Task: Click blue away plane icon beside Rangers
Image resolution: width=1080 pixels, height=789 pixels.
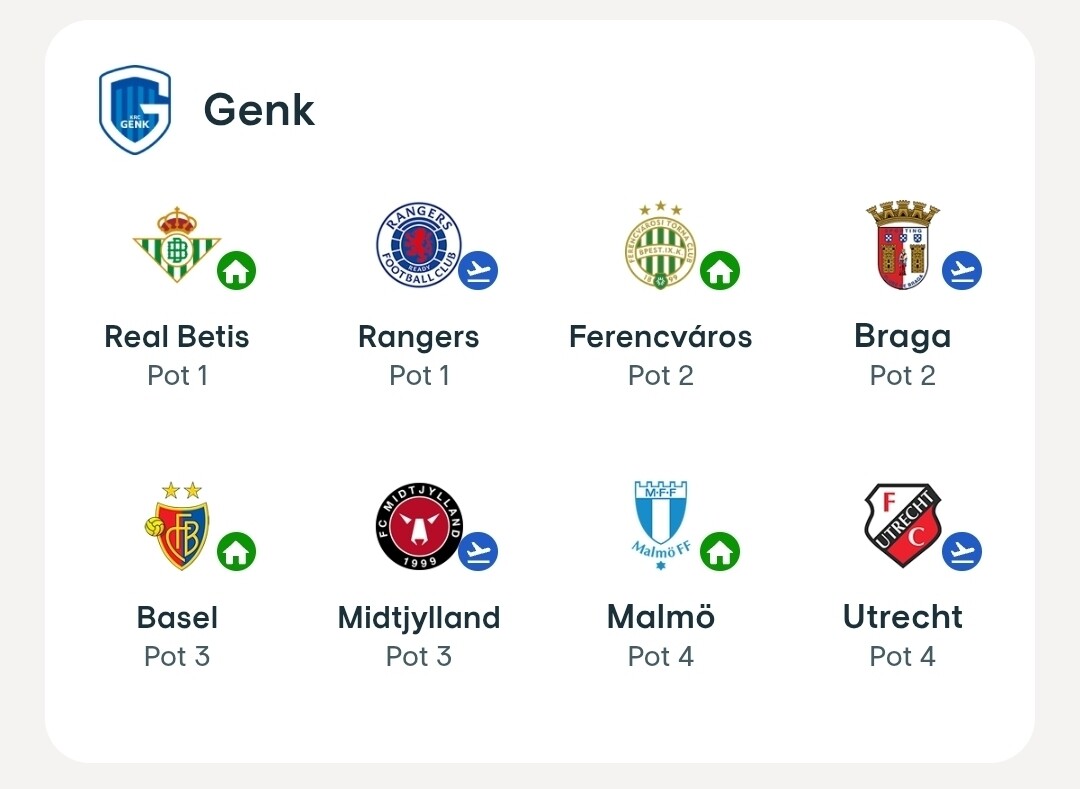Action: (x=478, y=271)
